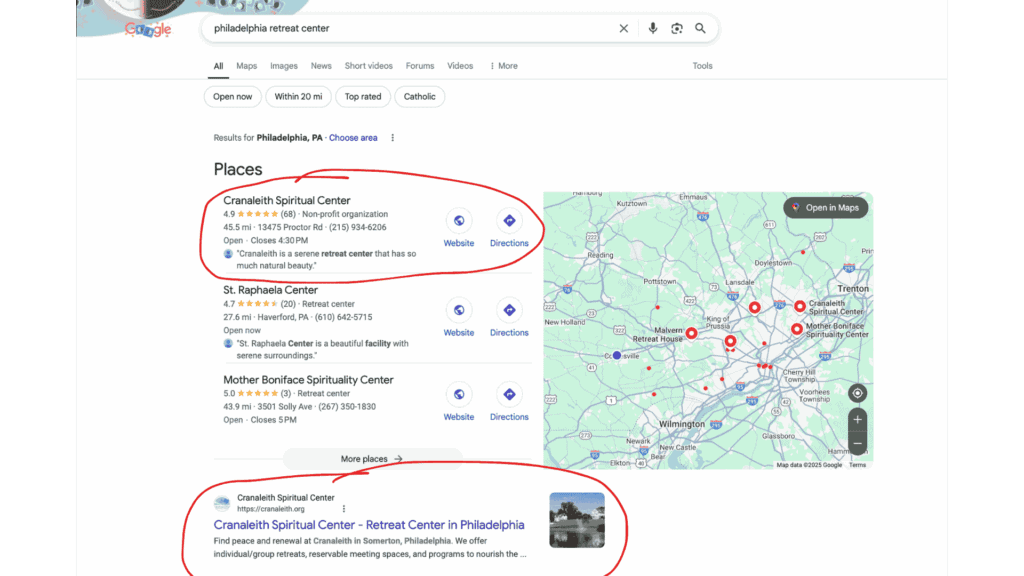
Task: Toggle the Within 20 mi filter chip
Action: point(298,97)
